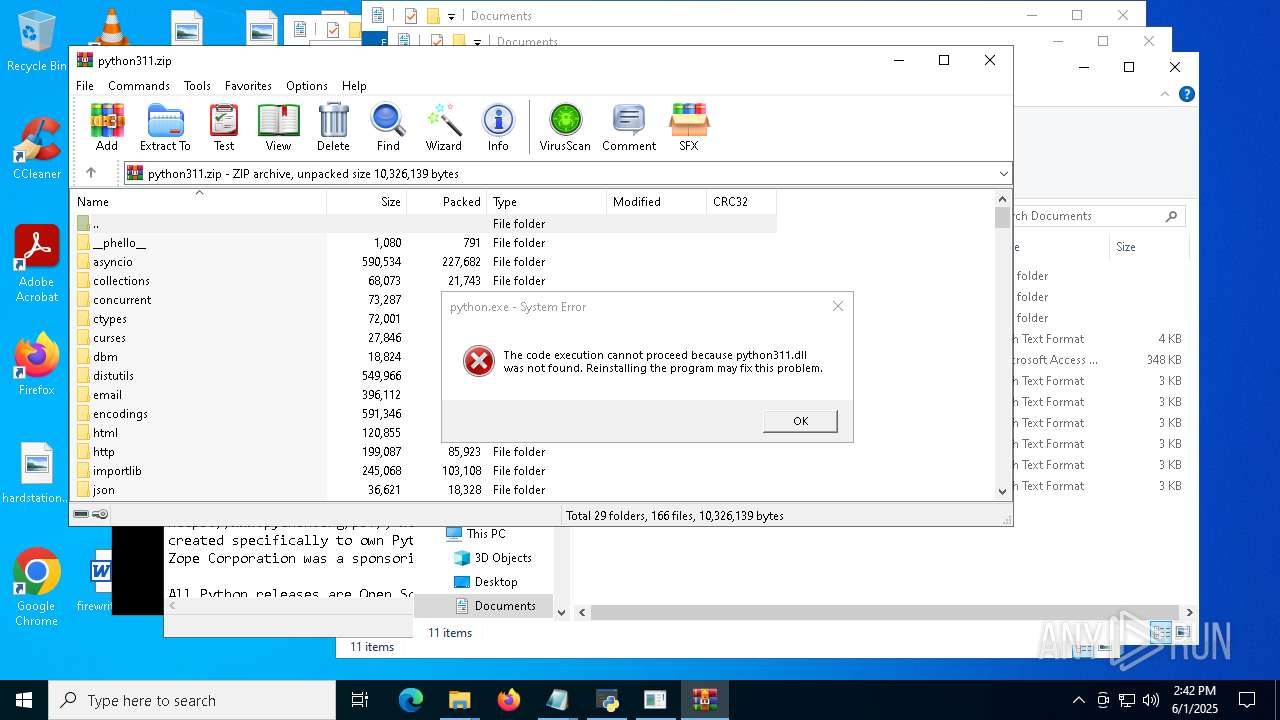Click the Add toolbar icon in WinRAR
The image size is (1280, 720).
pos(107,127)
